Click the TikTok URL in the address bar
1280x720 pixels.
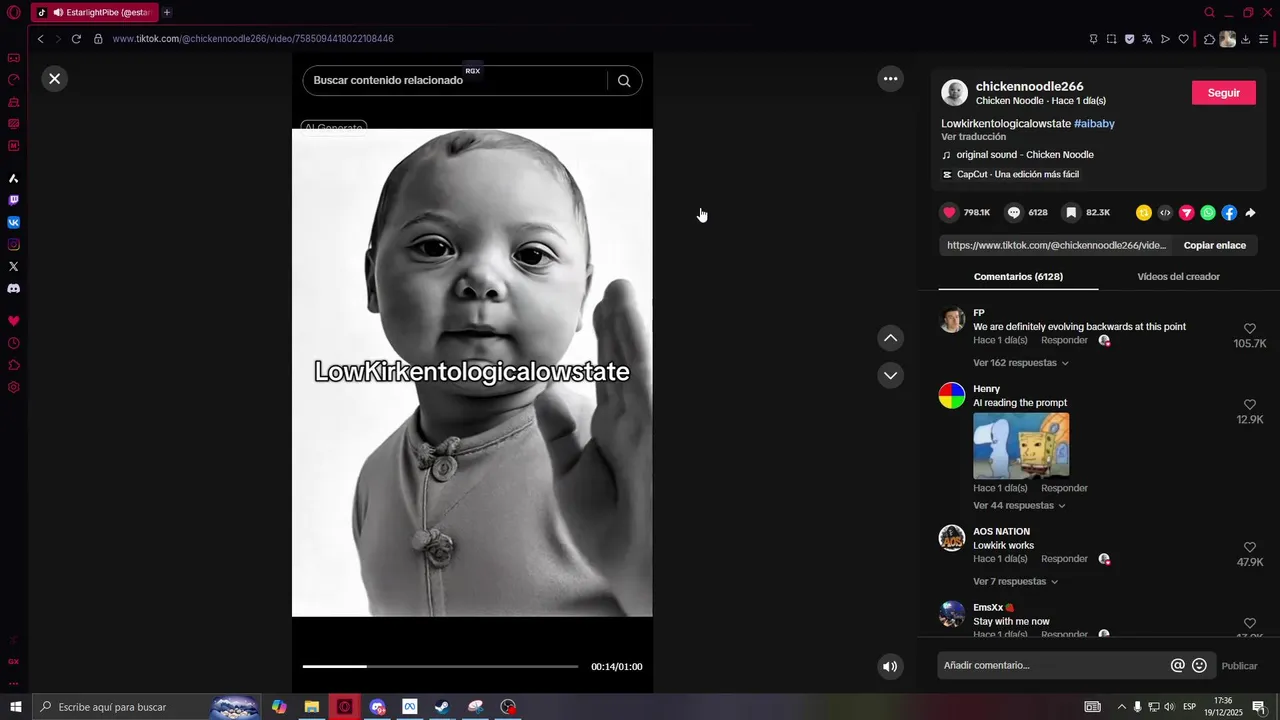coord(253,39)
